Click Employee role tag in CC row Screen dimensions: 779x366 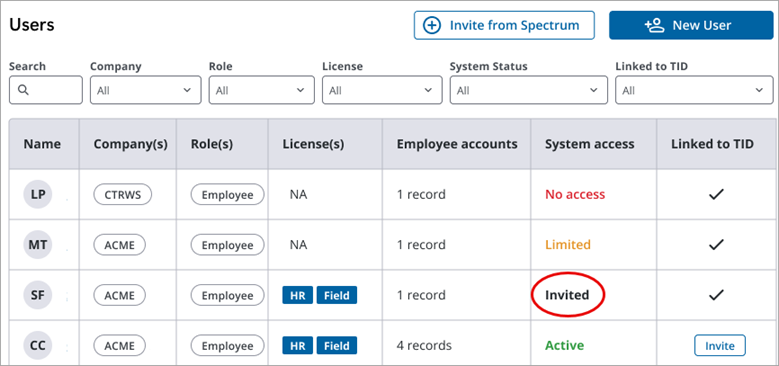[228, 346]
